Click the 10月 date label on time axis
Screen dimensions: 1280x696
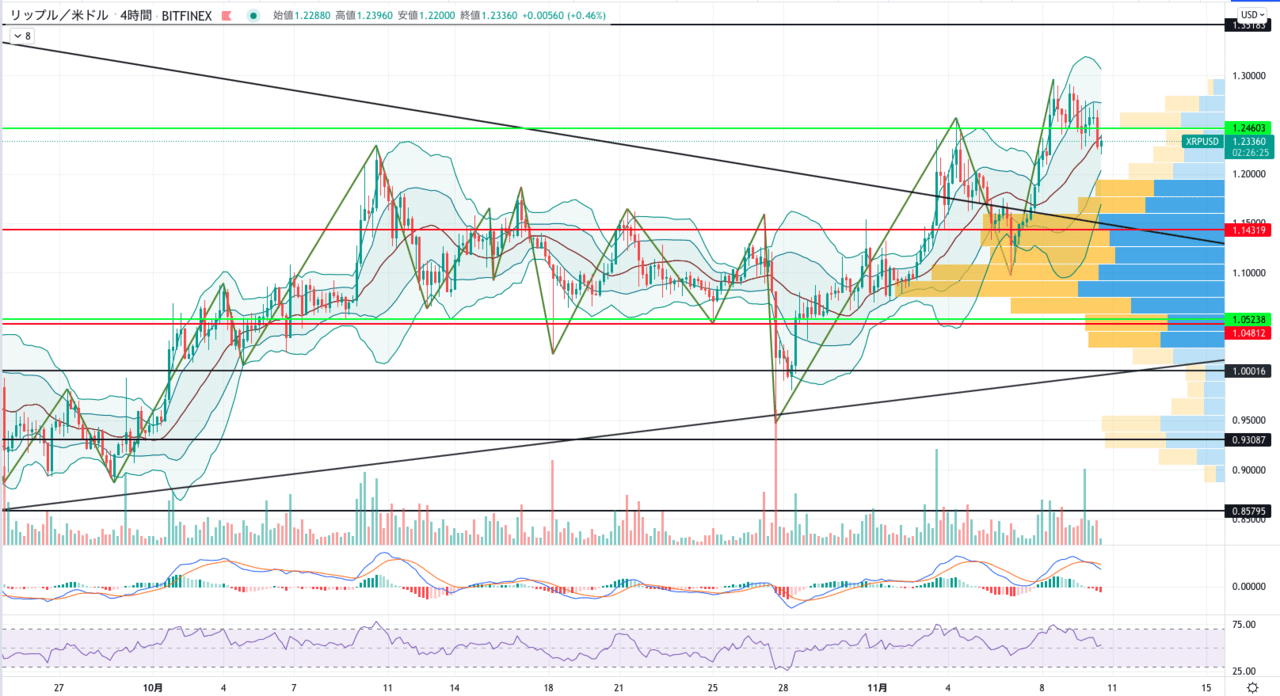click(152, 688)
